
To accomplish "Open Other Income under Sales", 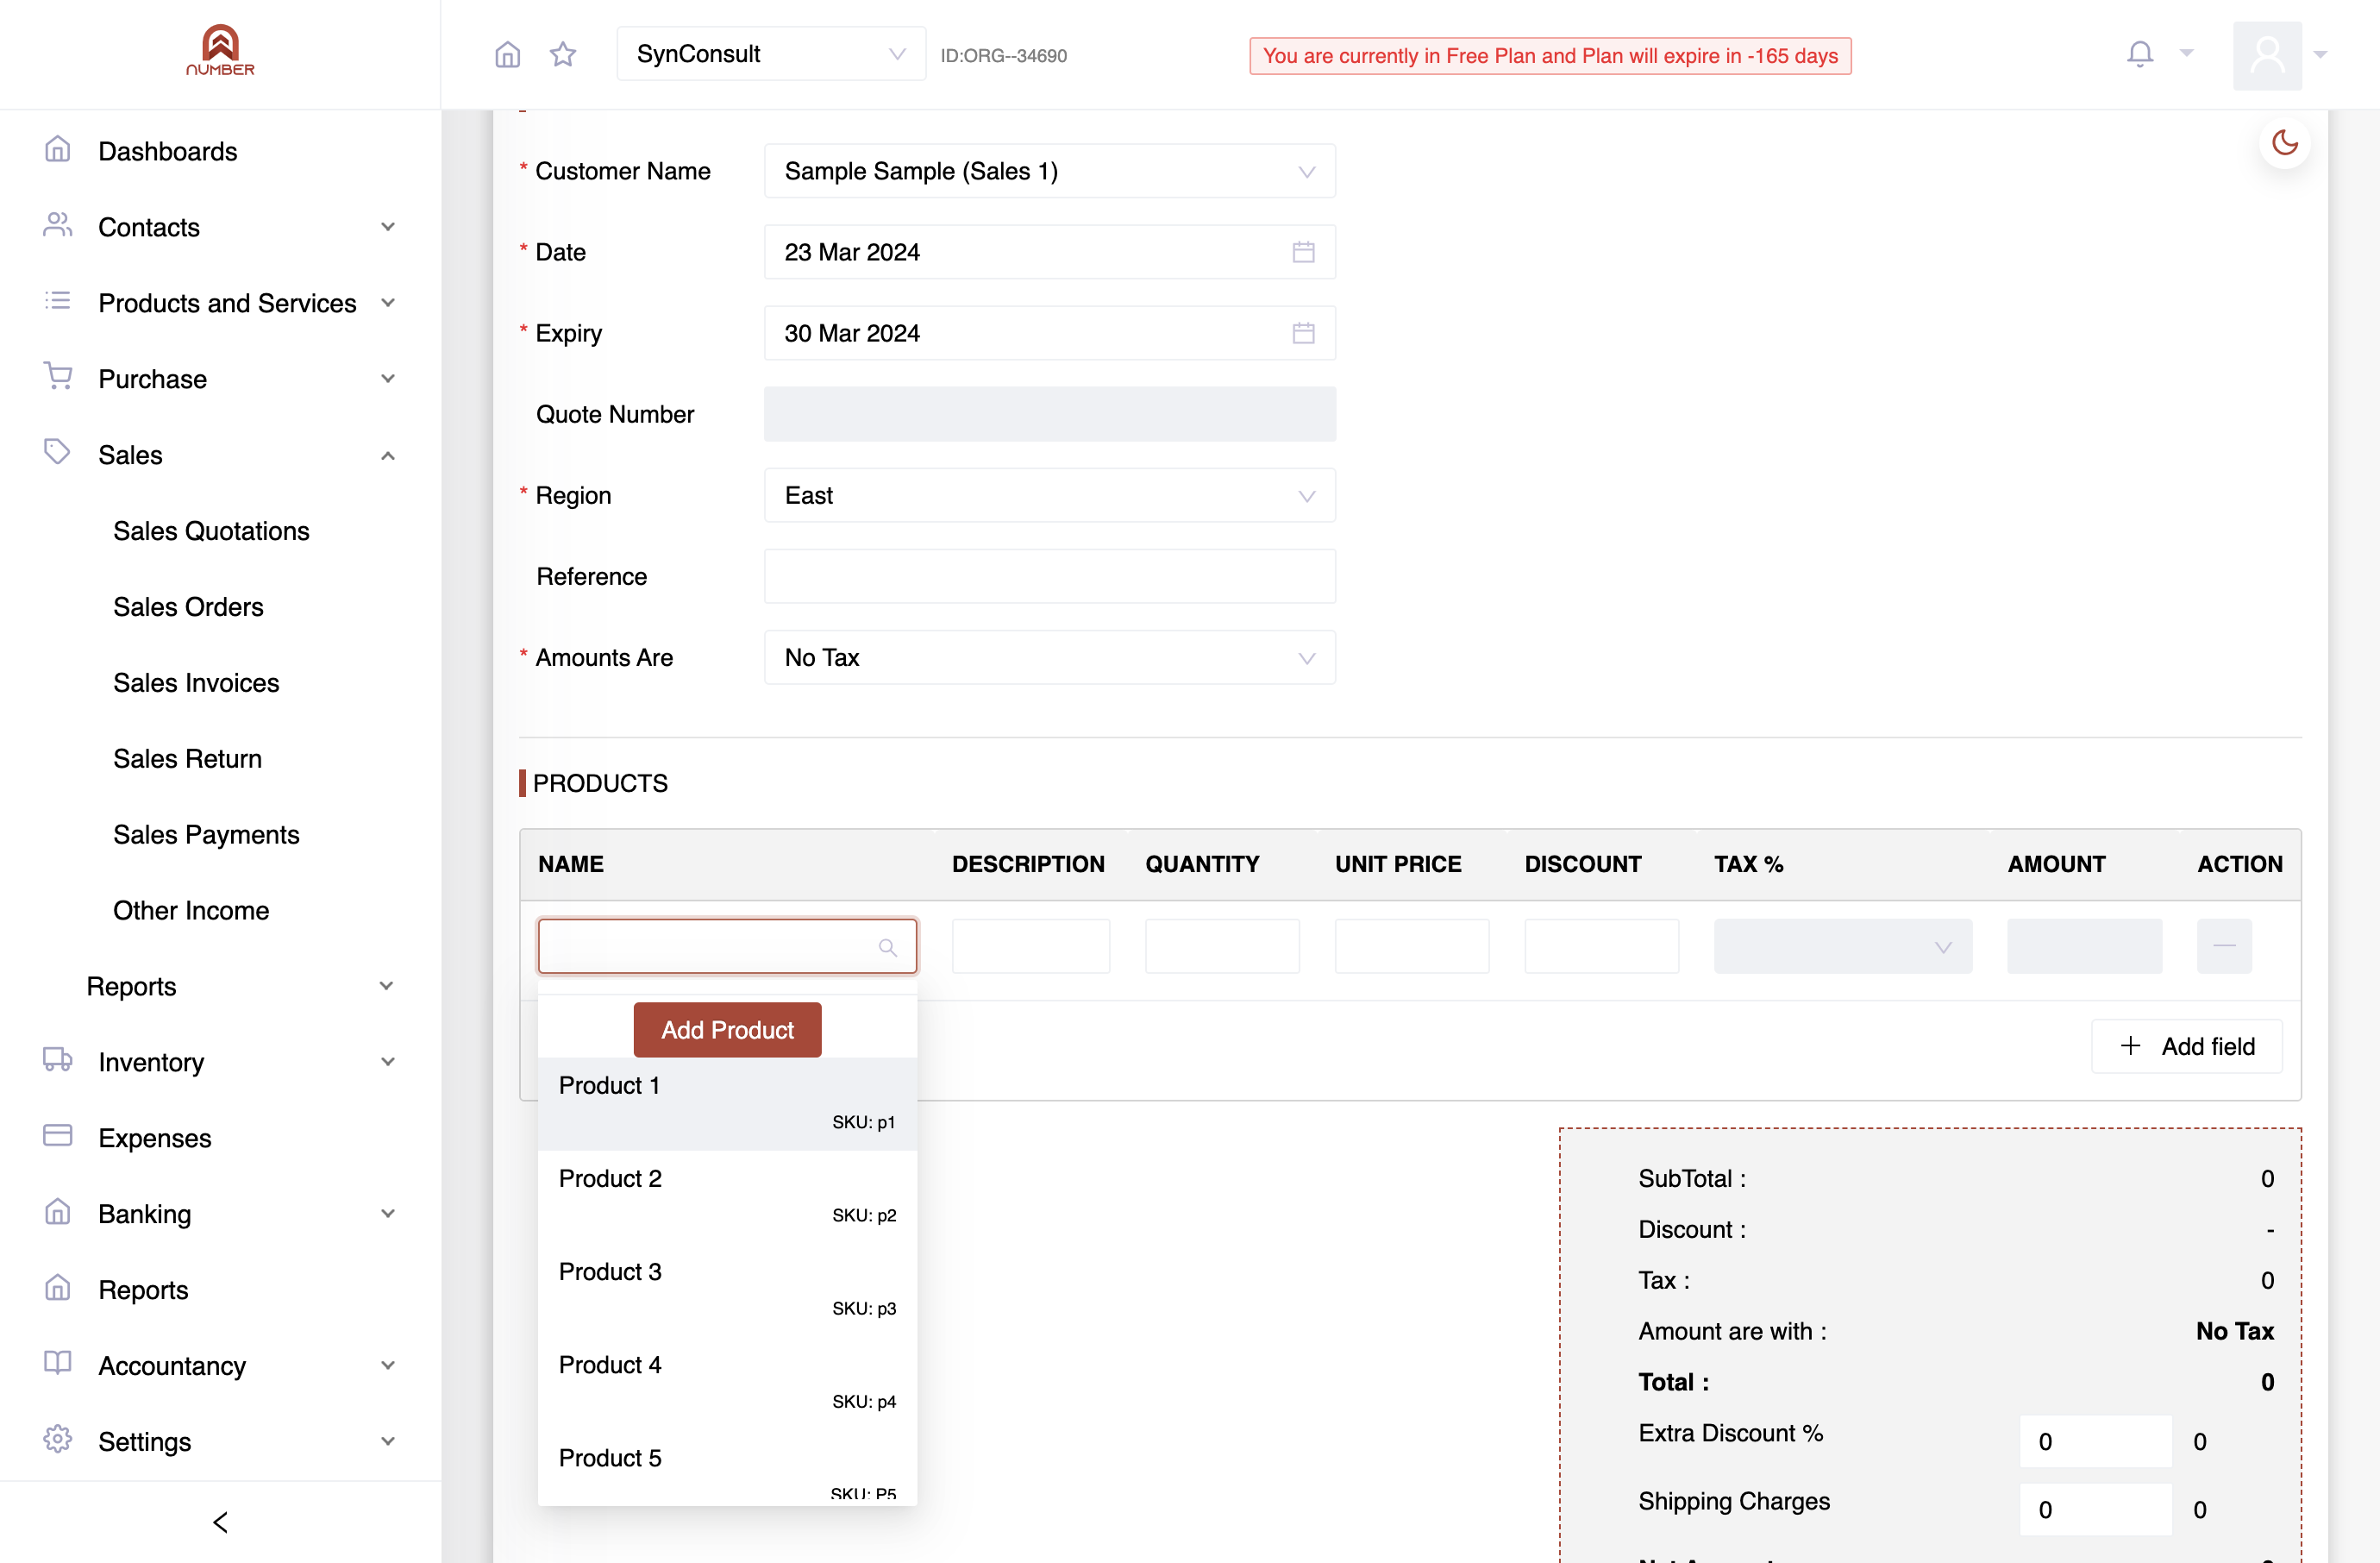I will coord(191,911).
